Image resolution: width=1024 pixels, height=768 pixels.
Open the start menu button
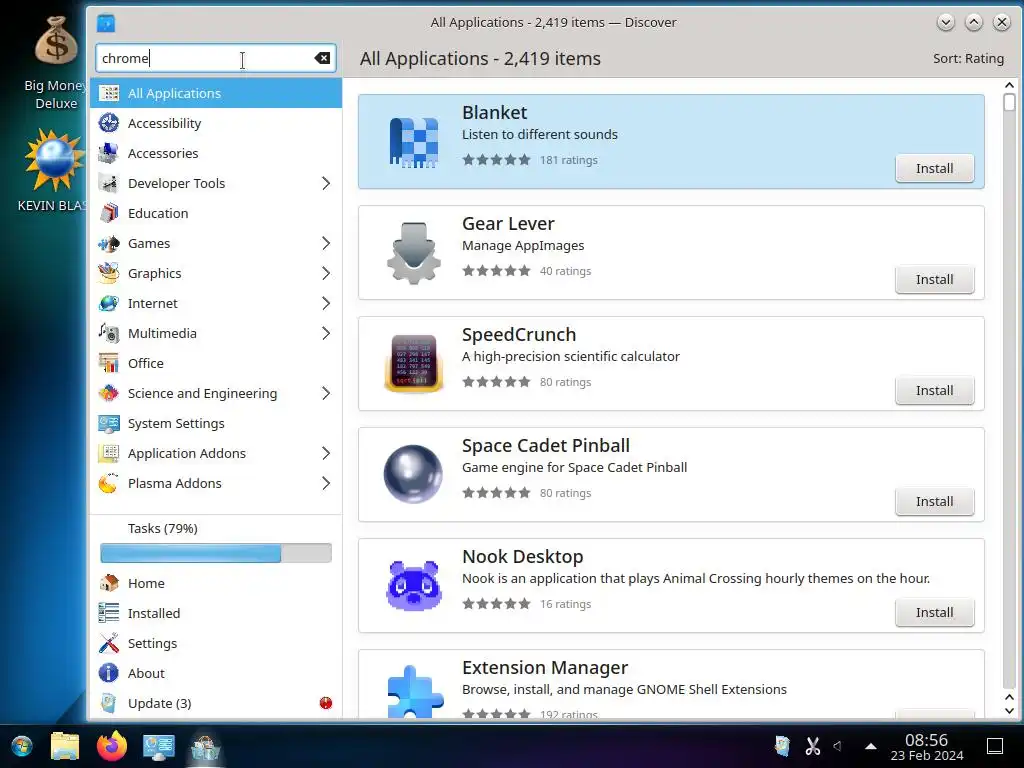22,746
